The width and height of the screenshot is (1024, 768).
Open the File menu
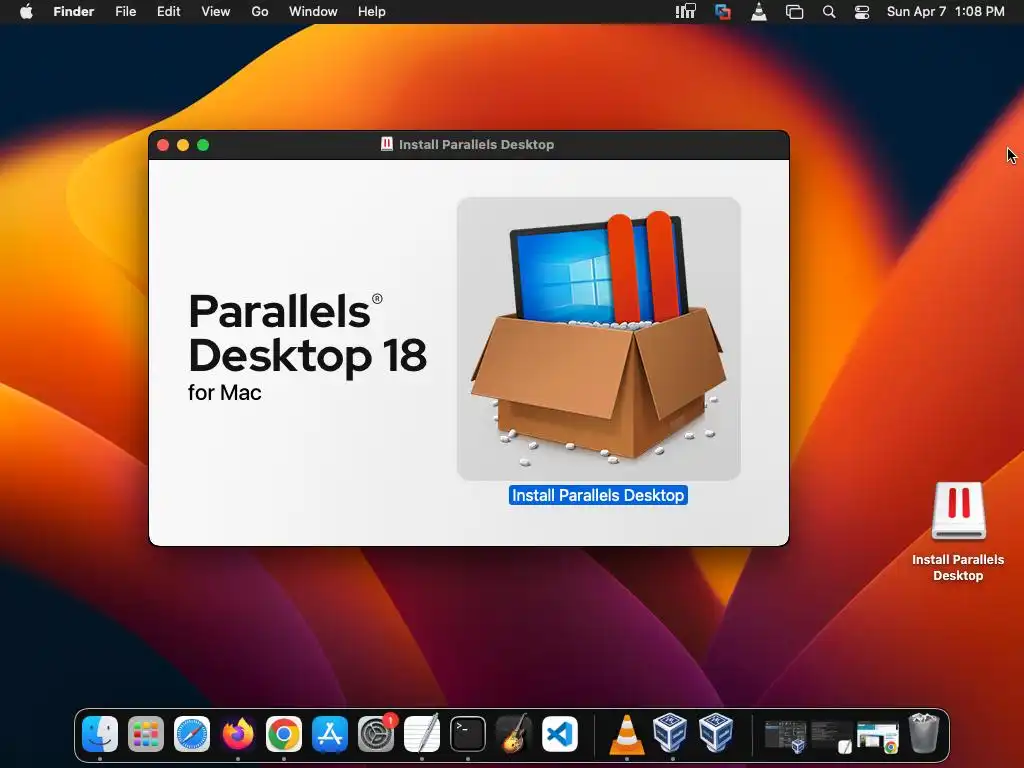(x=125, y=11)
